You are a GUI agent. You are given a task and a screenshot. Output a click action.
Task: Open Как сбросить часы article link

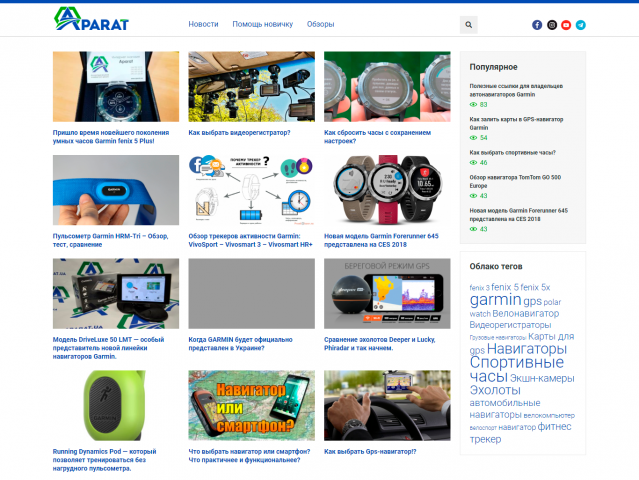tap(377, 137)
